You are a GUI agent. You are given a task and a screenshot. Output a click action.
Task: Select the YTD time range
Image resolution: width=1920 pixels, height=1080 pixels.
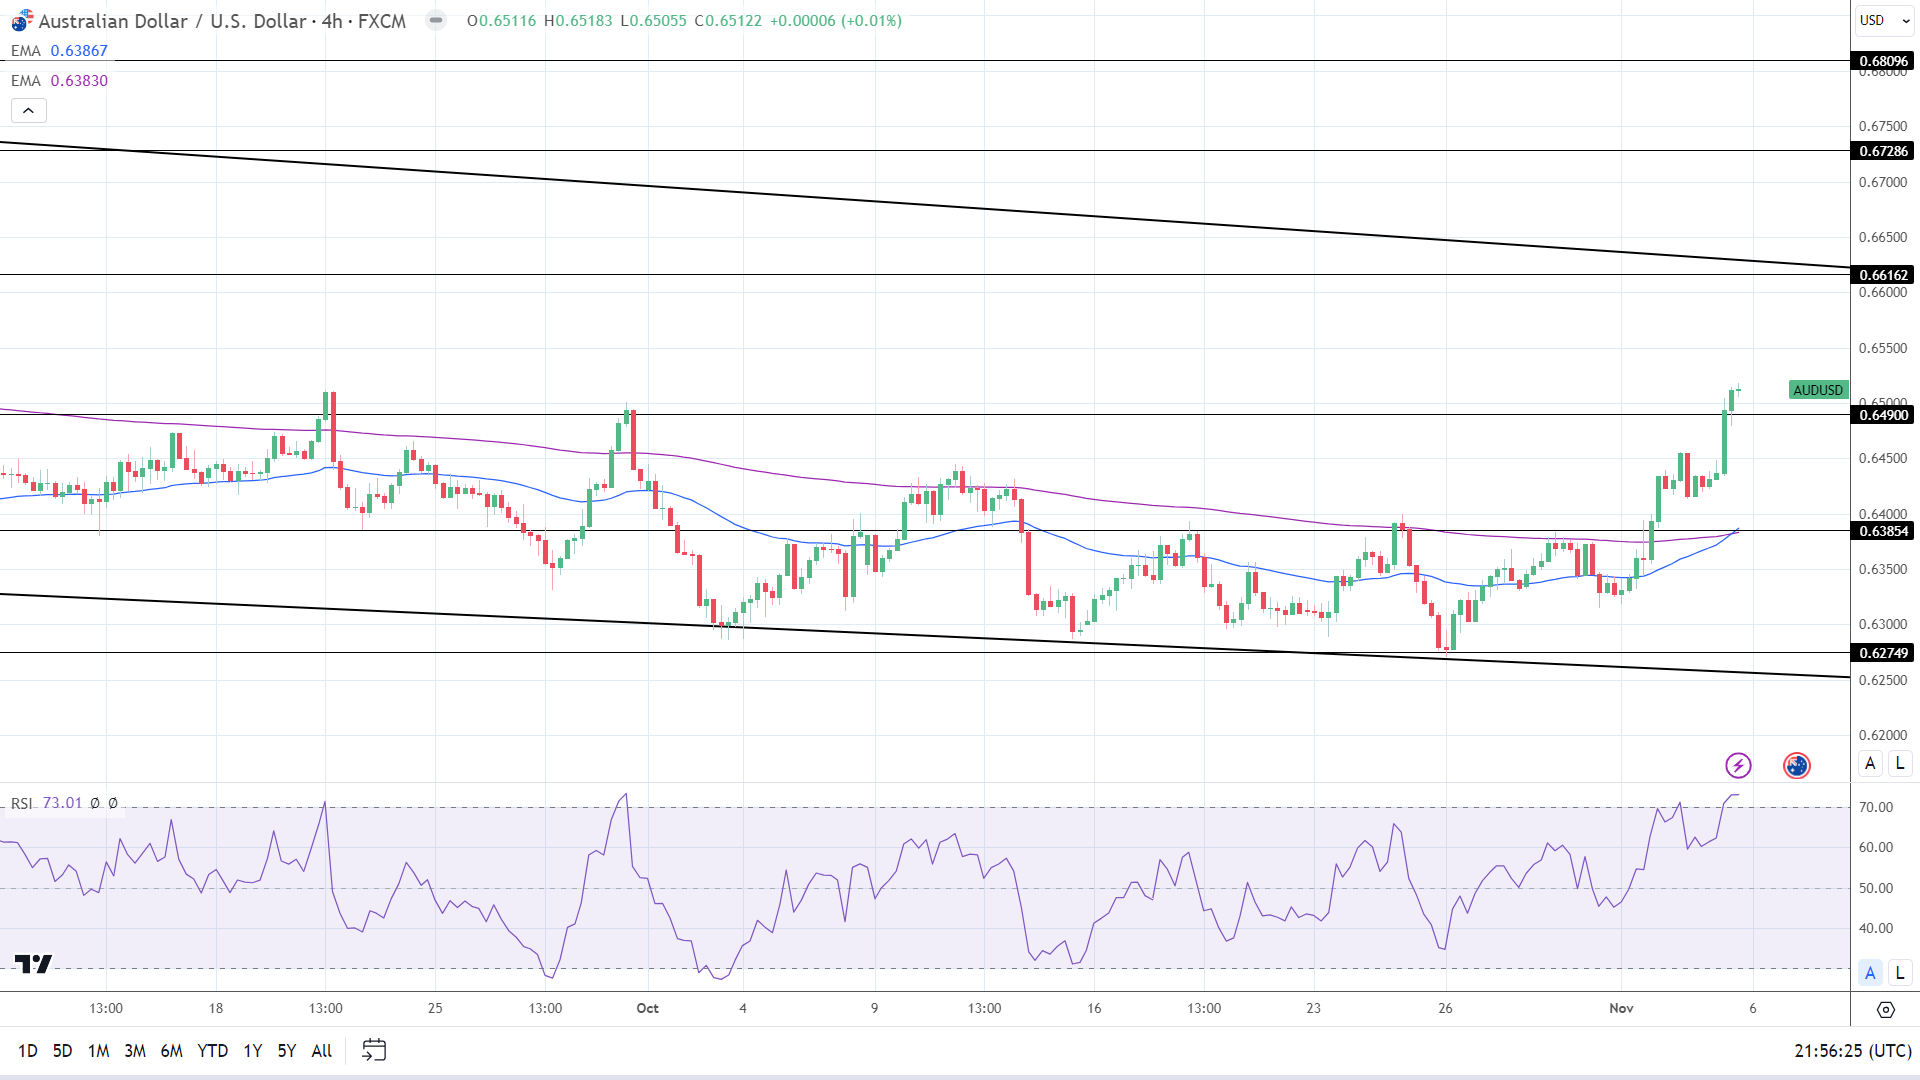212,1050
